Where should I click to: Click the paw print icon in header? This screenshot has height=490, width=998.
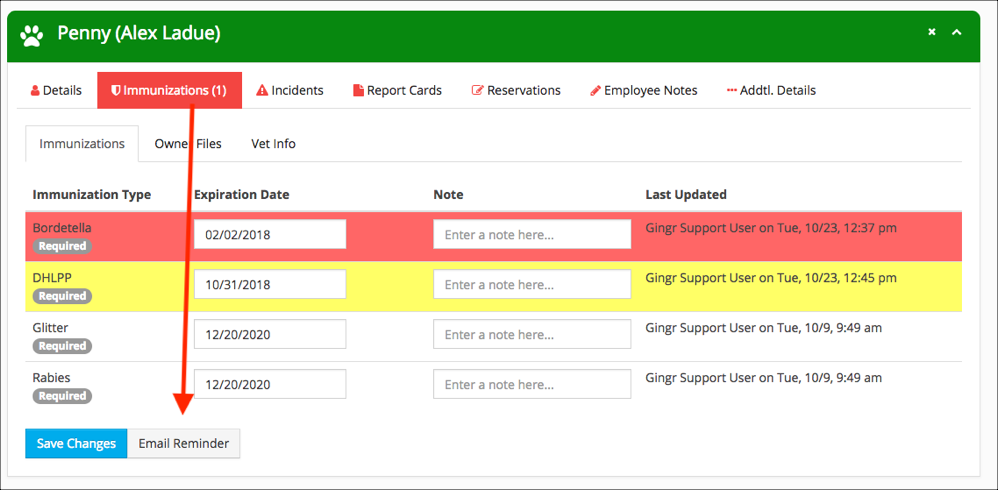pos(32,35)
